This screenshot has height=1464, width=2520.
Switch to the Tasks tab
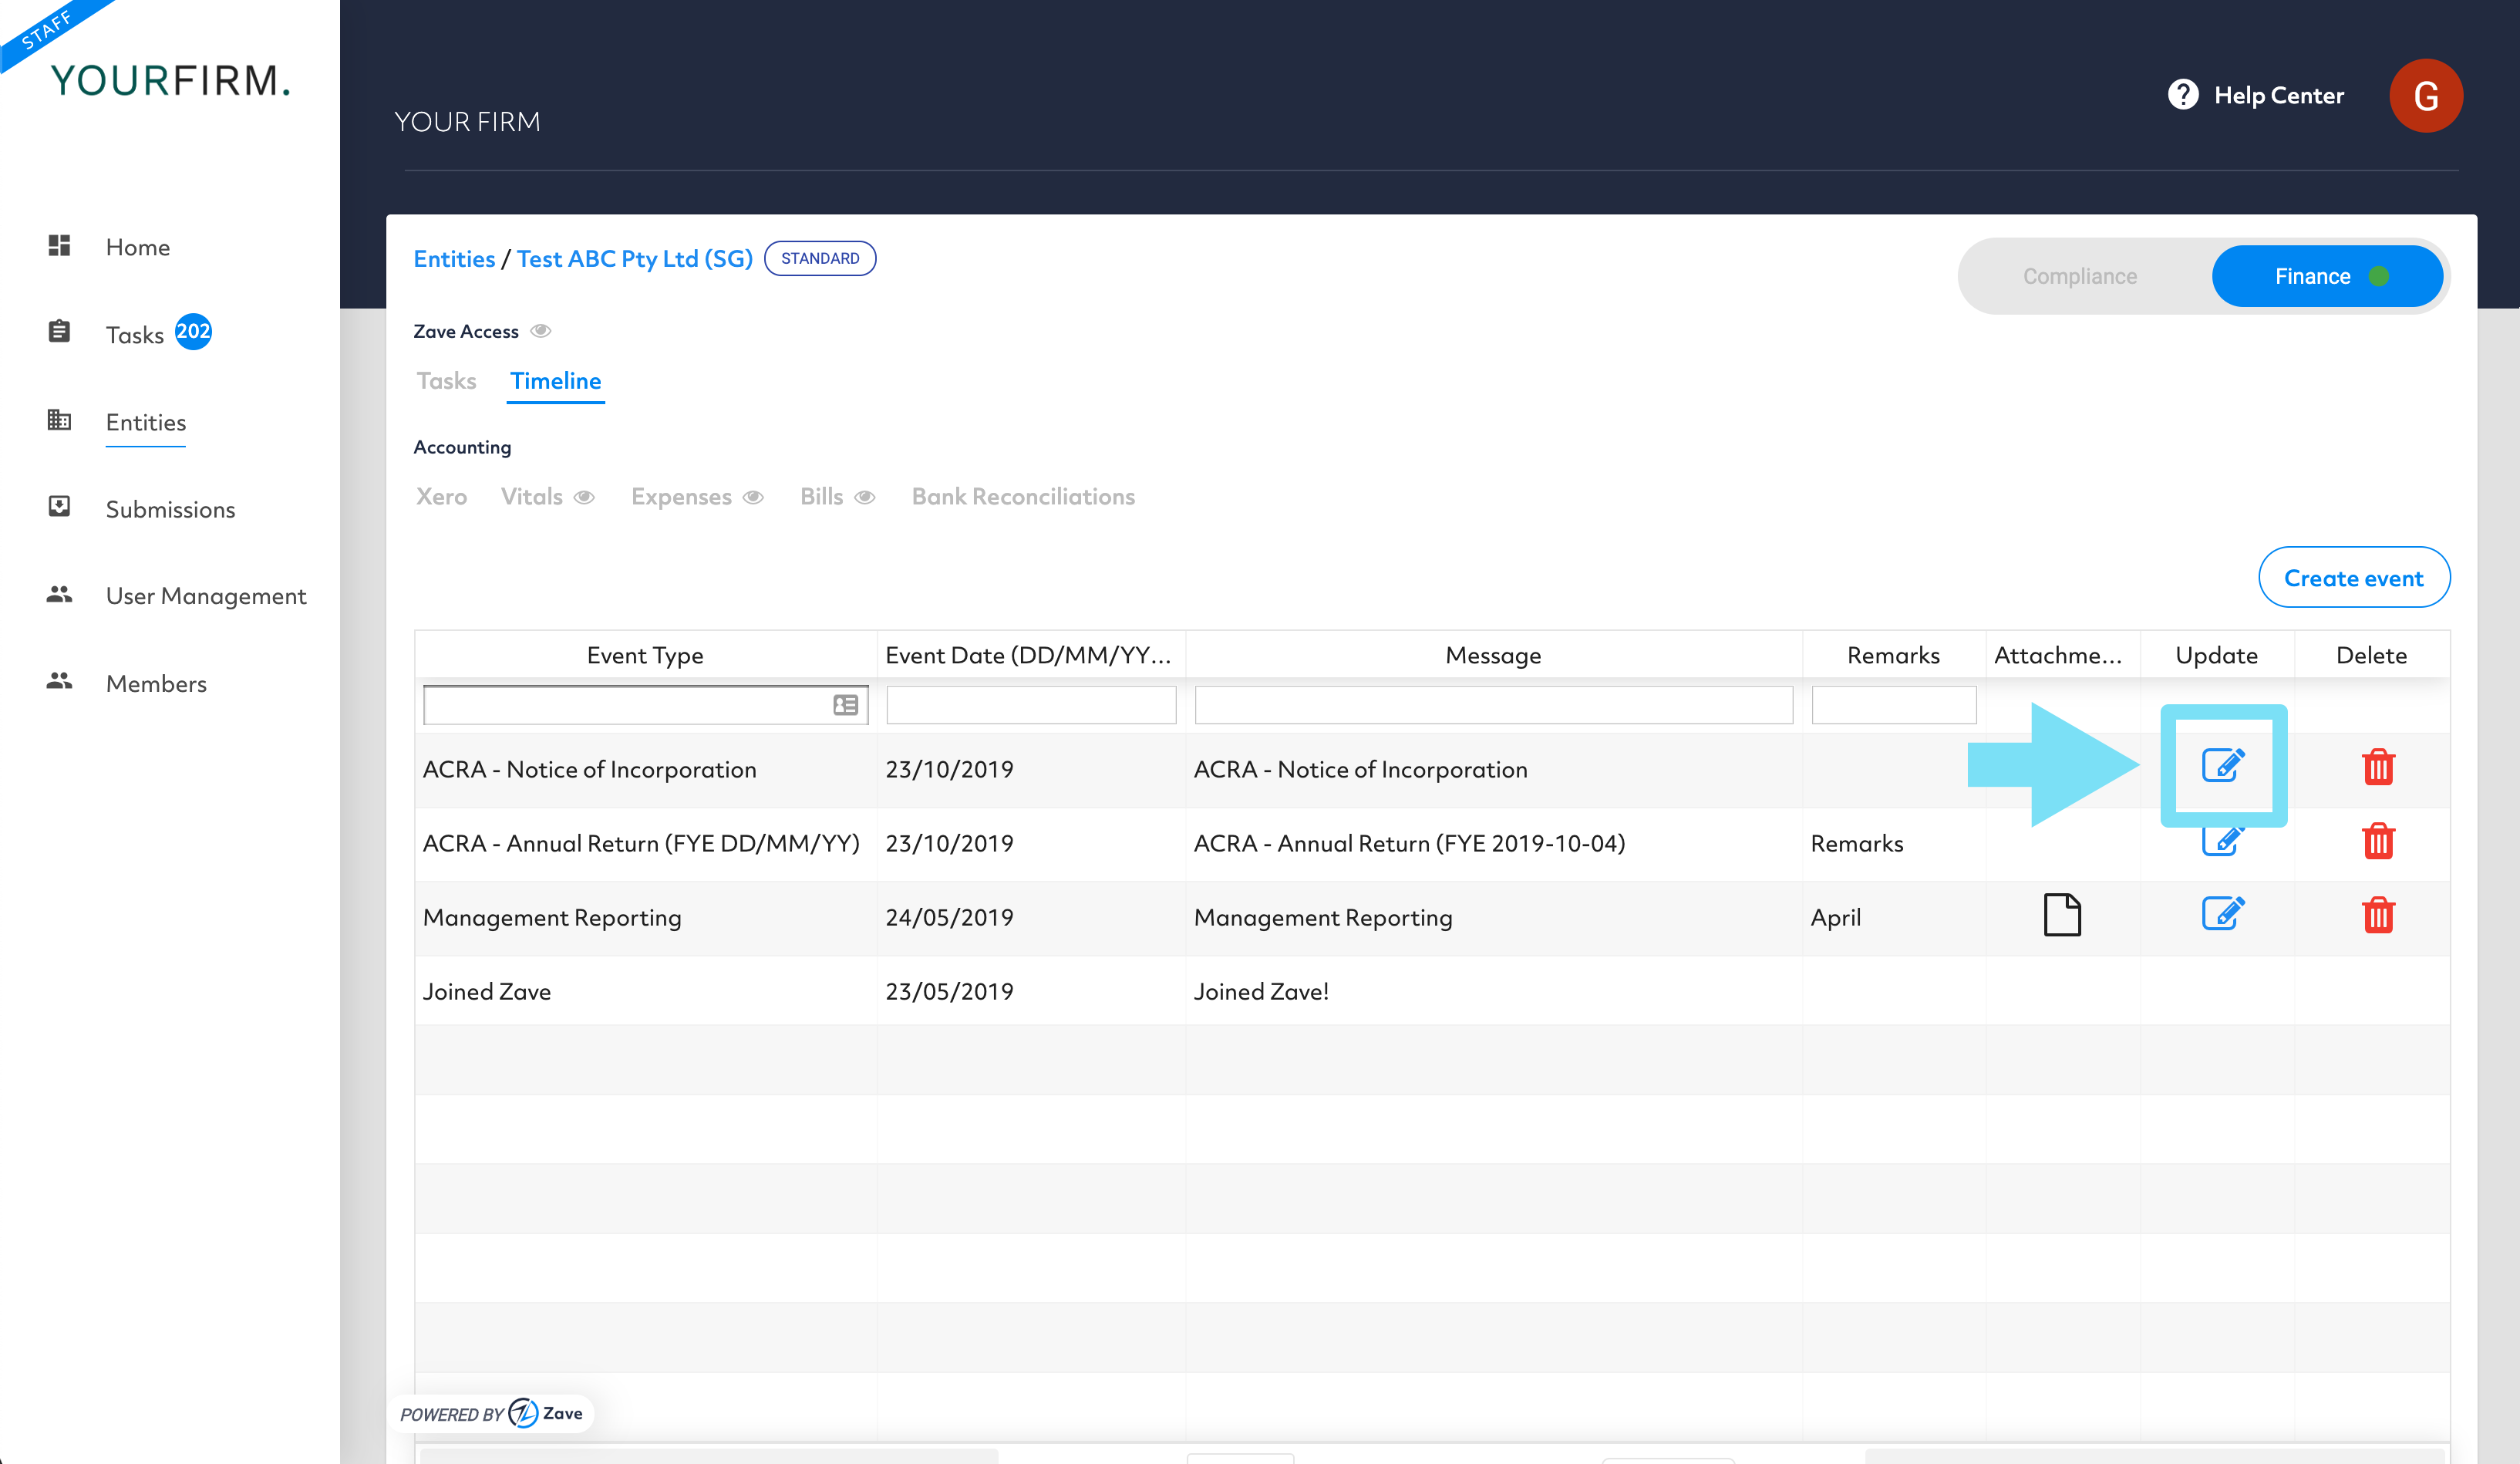(446, 381)
